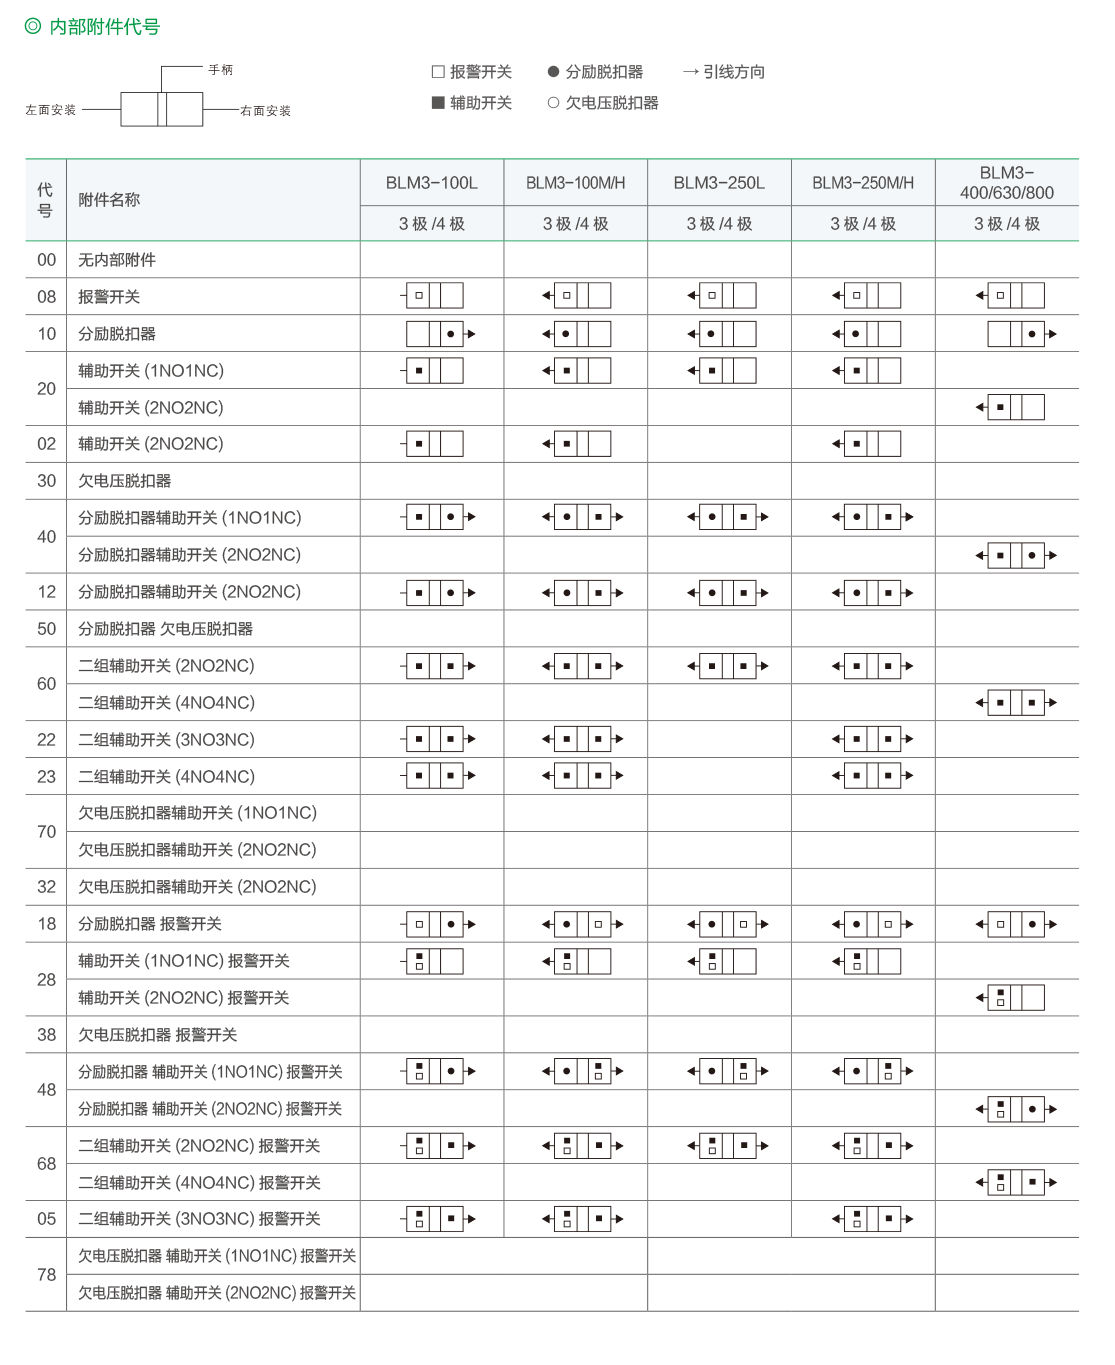The image size is (1115, 1365).
Task: Select the 欠电压脱扣器 row label for code 30
Action: [125, 481]
